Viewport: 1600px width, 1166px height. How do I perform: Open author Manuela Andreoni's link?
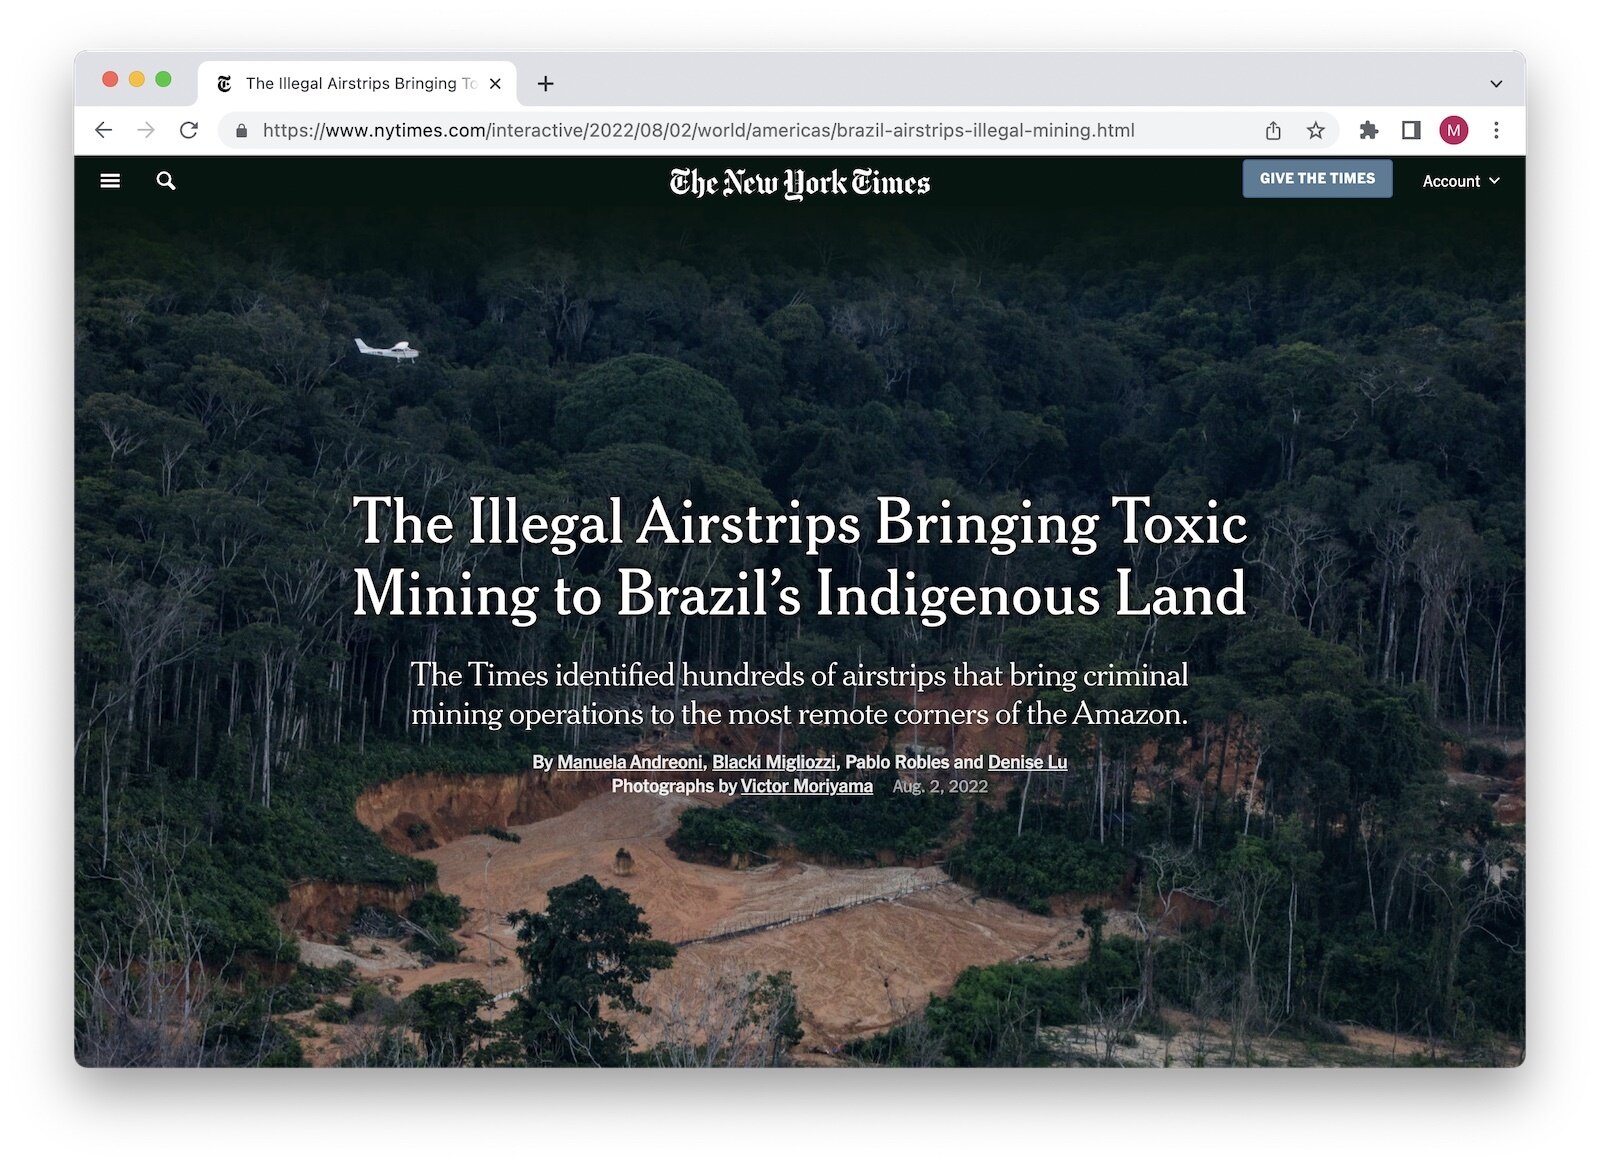(630, 762)
